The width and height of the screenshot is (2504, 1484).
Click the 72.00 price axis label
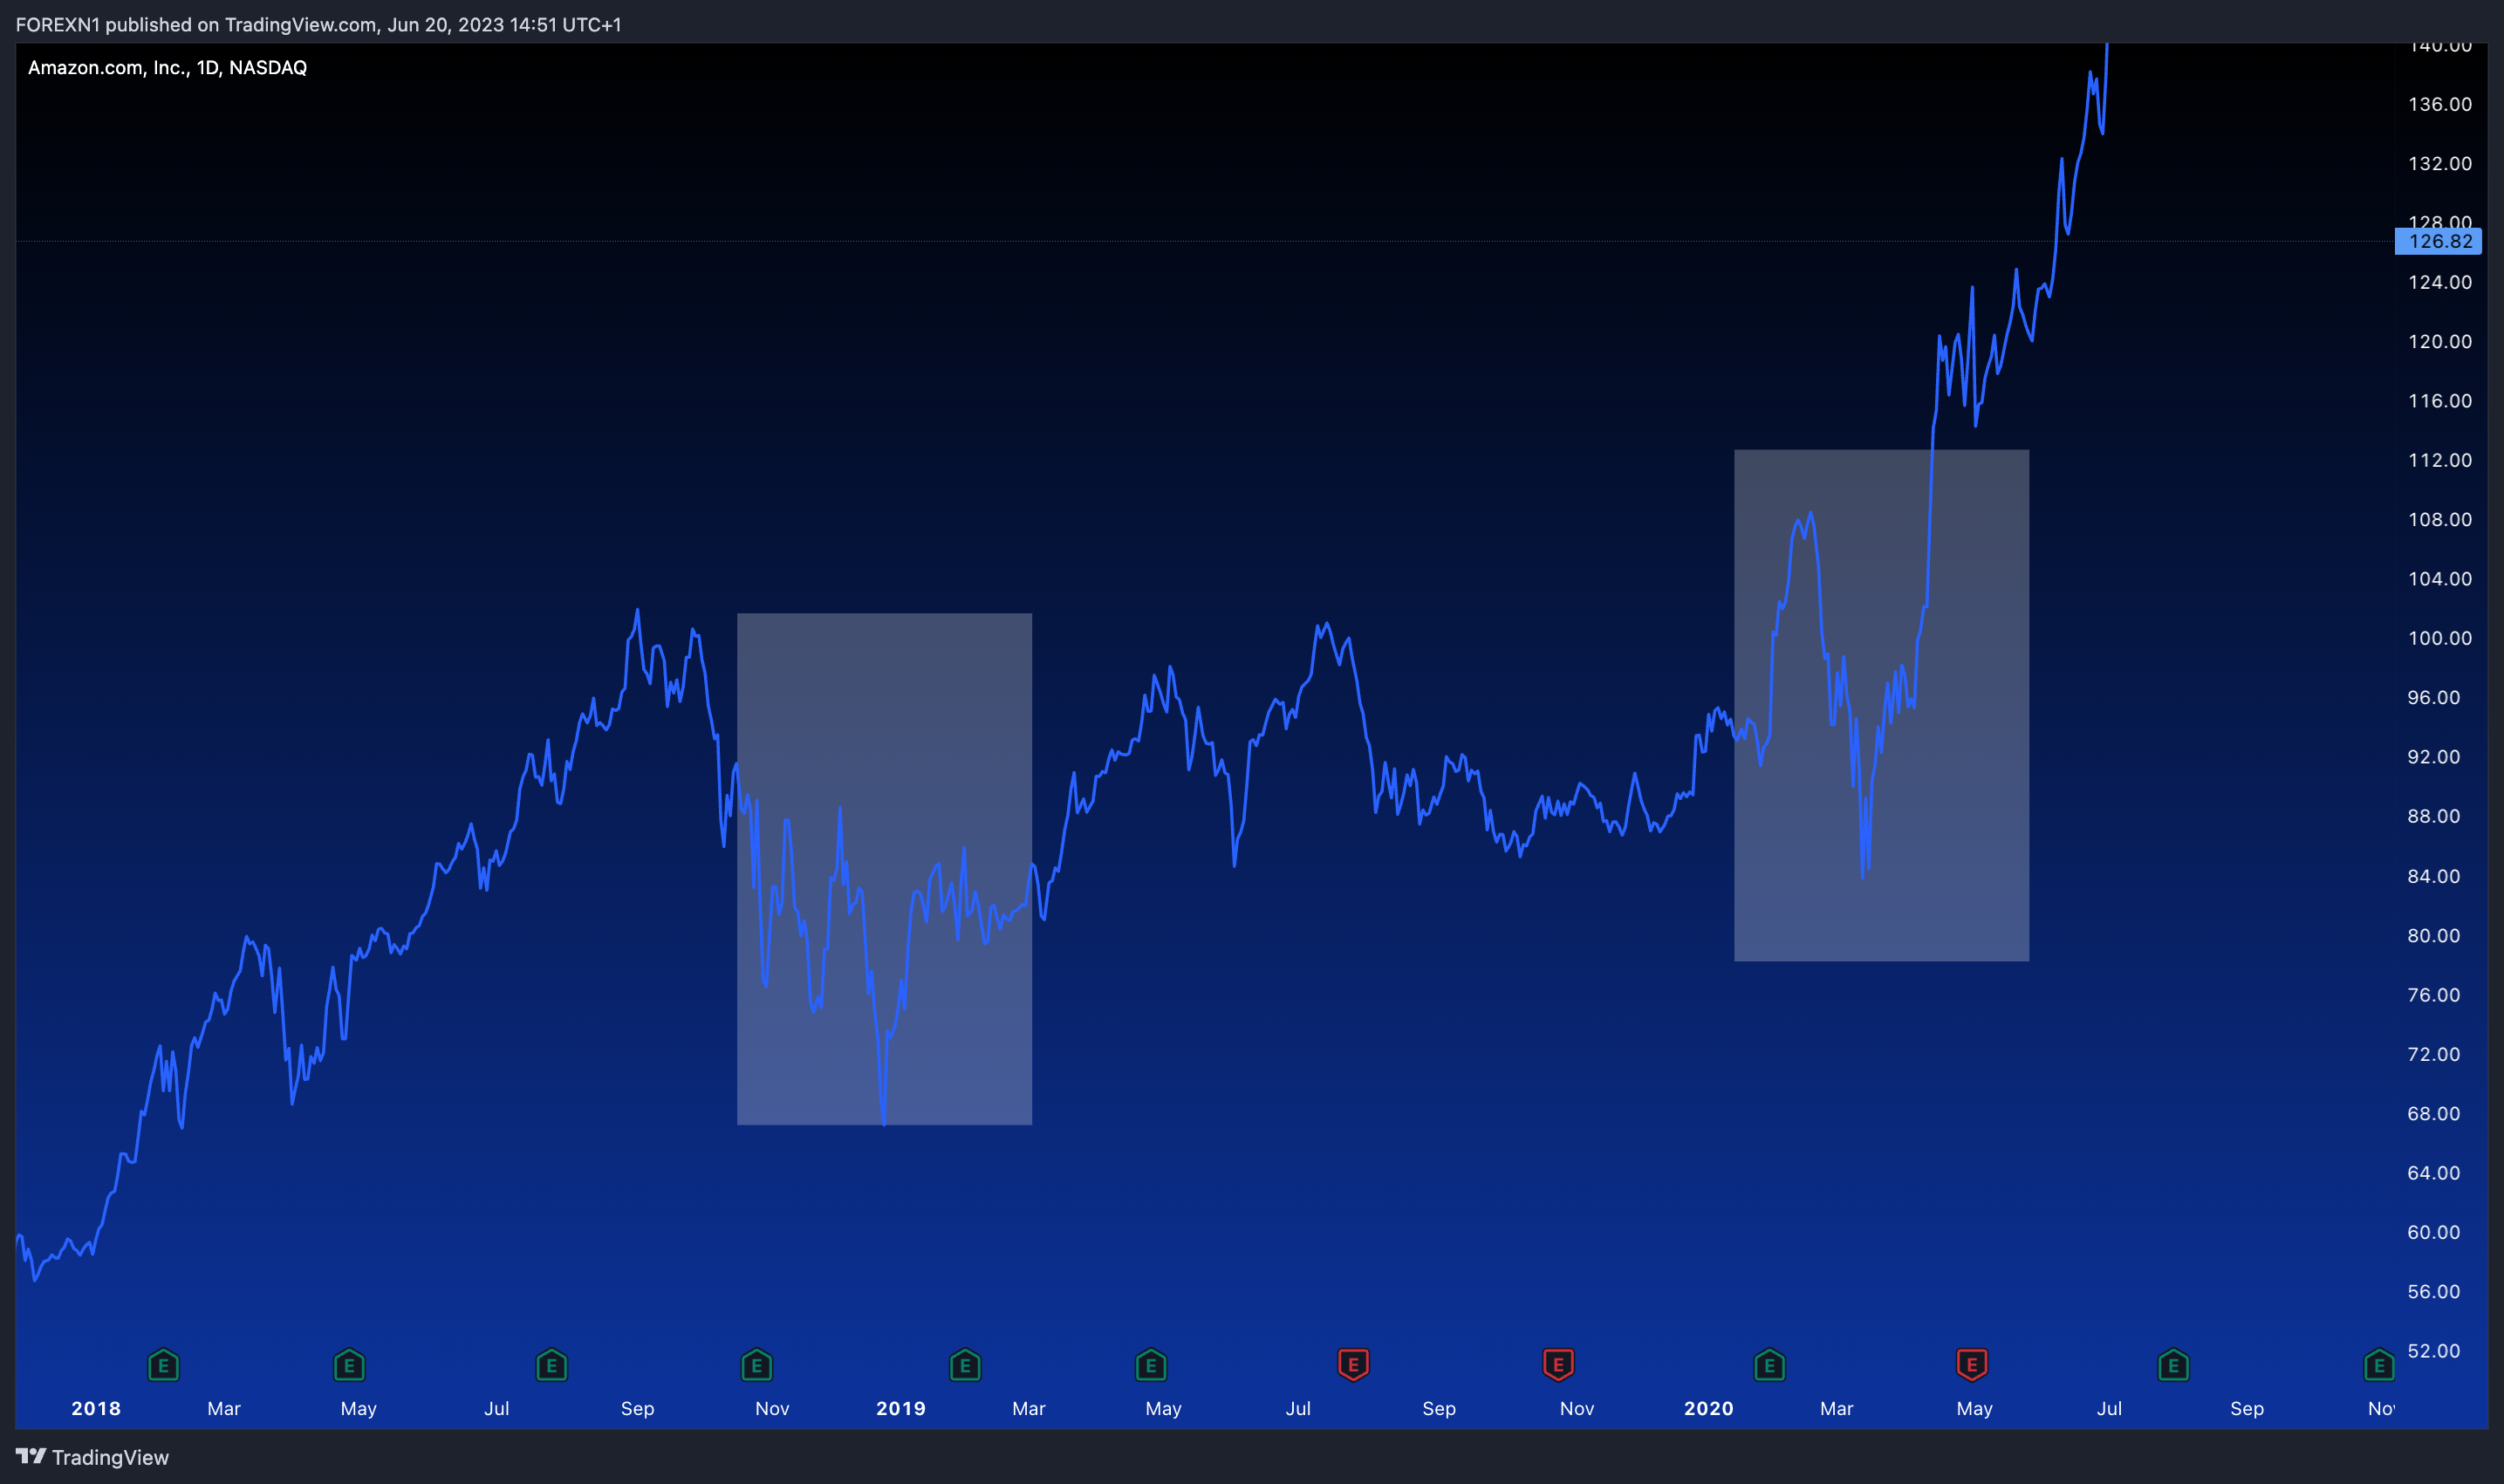pos(2434,1054)
